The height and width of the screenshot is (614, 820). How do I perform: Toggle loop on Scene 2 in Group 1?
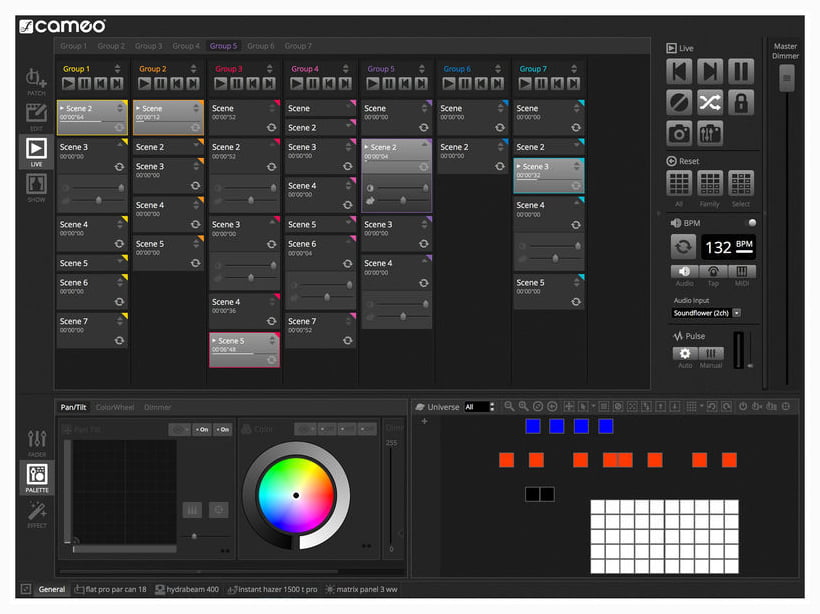point(119,127)
